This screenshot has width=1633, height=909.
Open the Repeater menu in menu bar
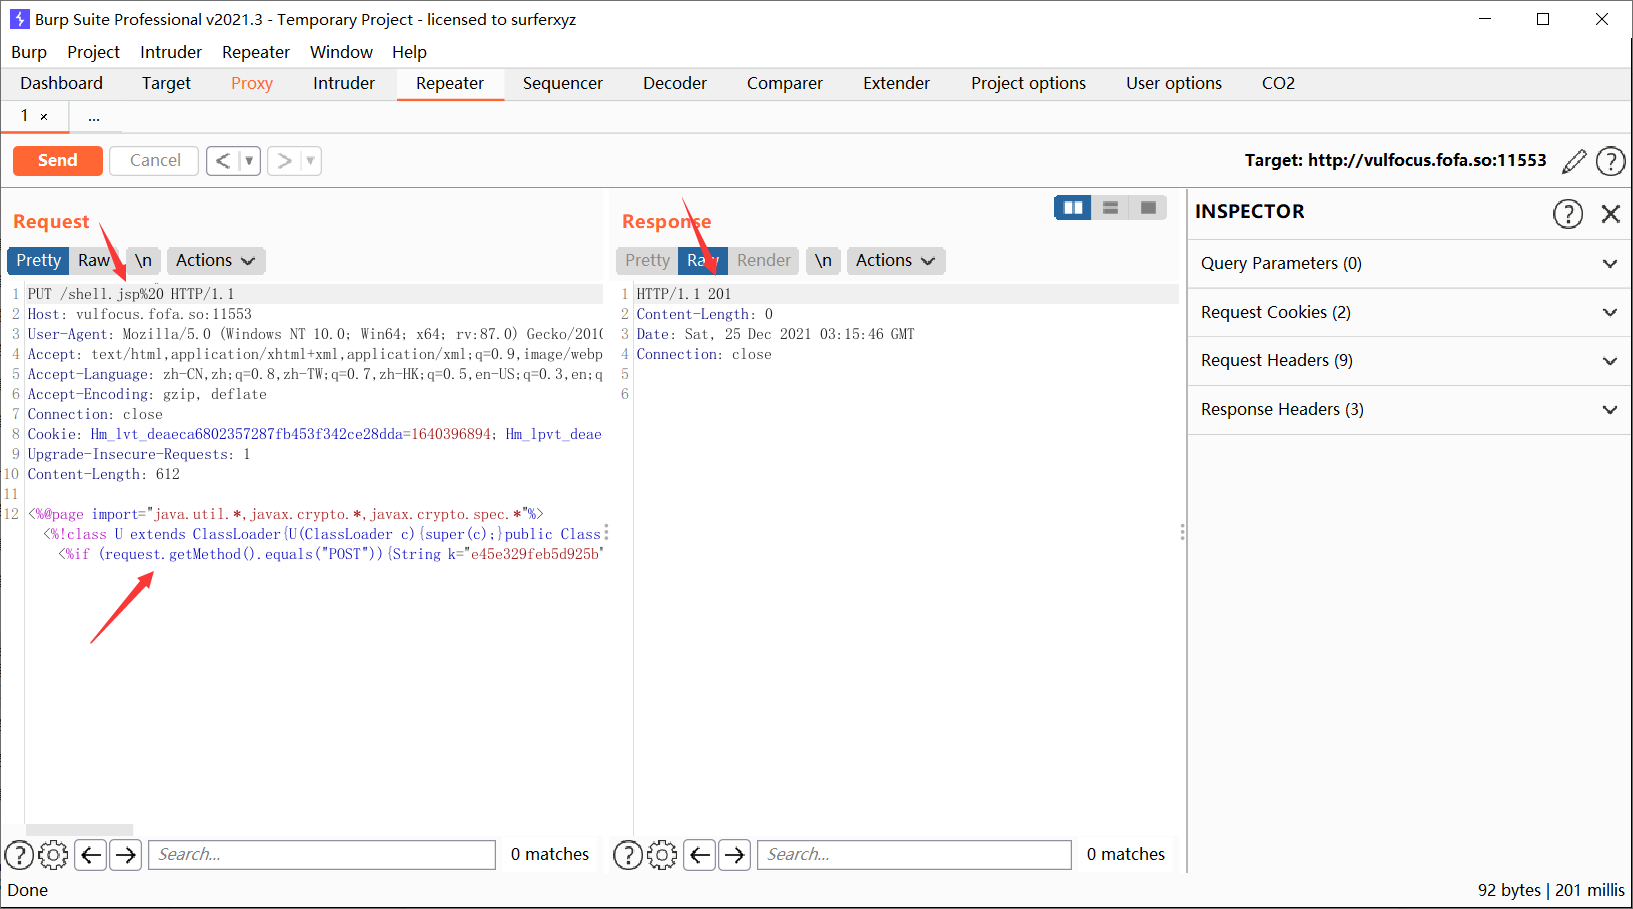256,52
